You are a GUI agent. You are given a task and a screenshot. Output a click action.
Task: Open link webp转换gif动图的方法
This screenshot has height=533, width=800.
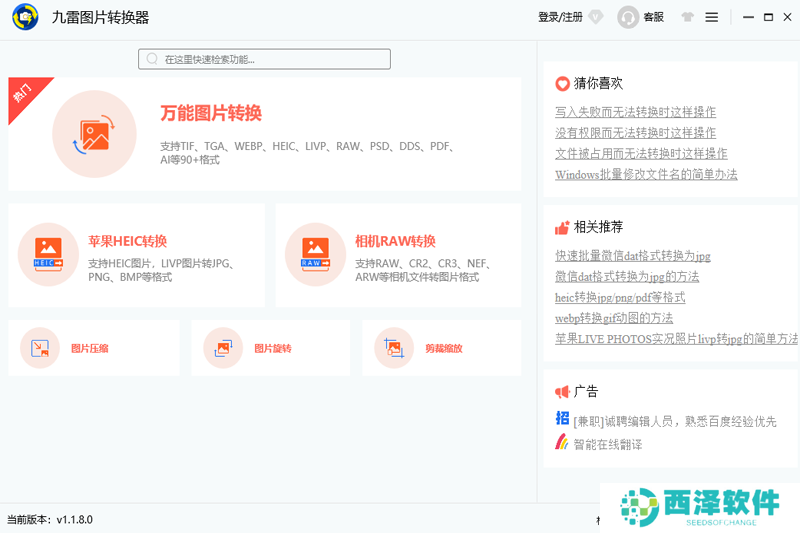click(614, 318)
